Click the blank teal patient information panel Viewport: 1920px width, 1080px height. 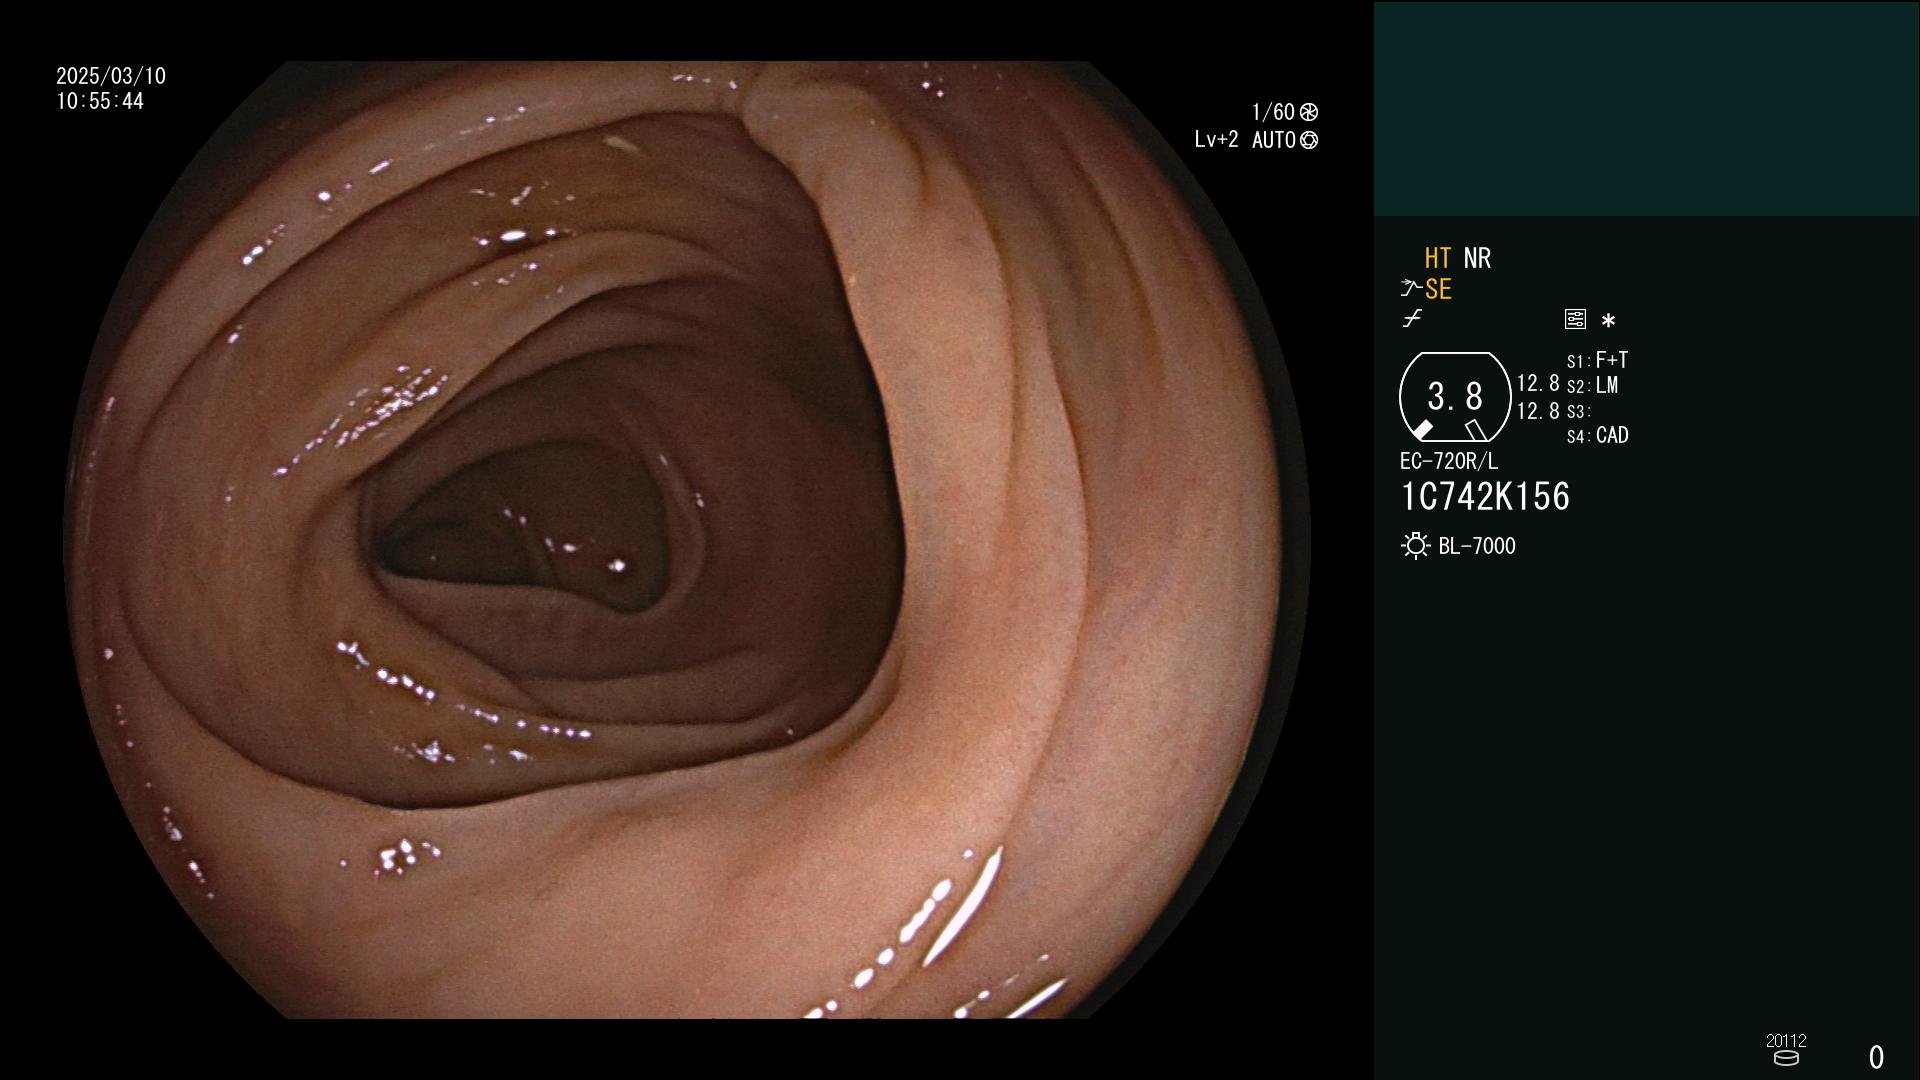click(x=1646, y=109)
